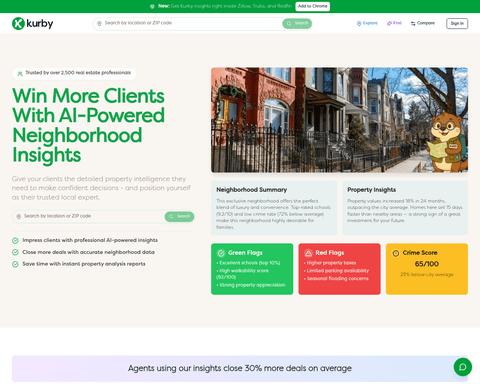Click the Crime Score heading

coord(420,253)
